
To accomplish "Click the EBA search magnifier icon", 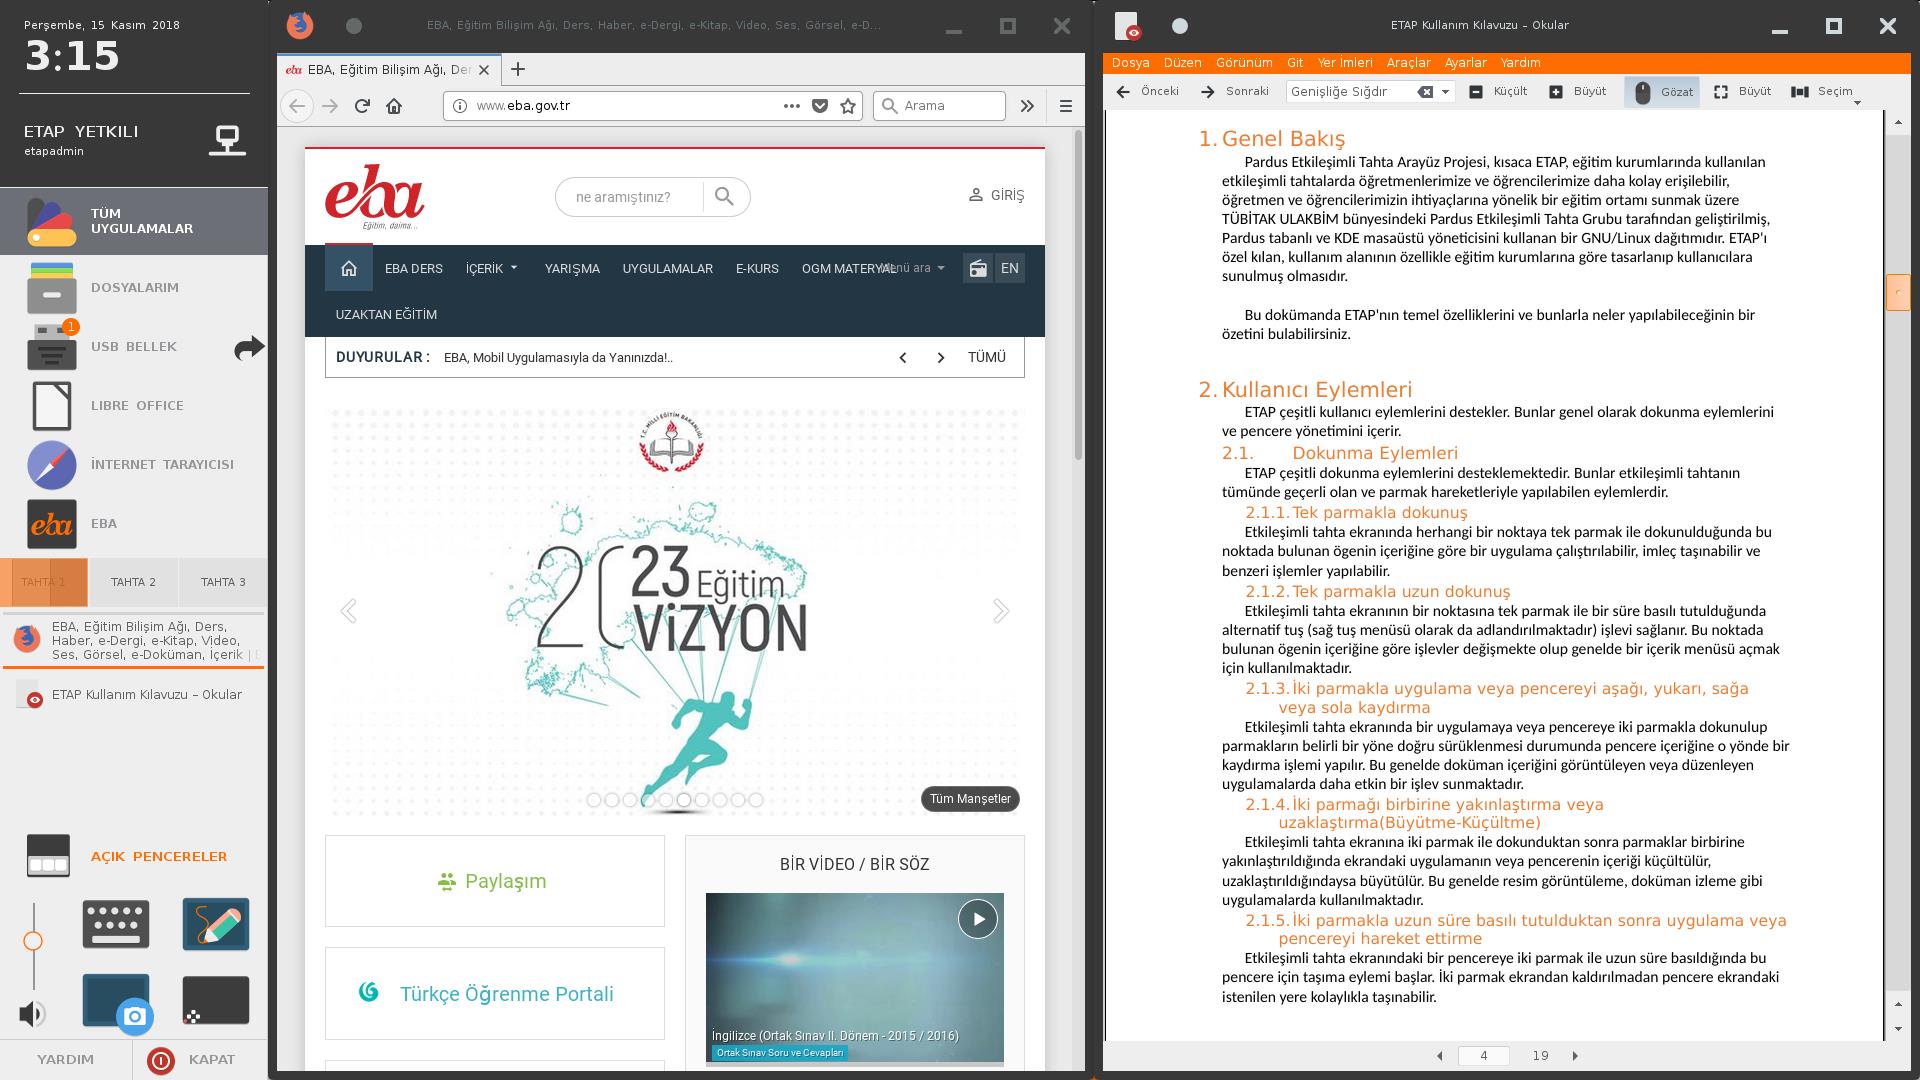I will [x=725, y=196].
